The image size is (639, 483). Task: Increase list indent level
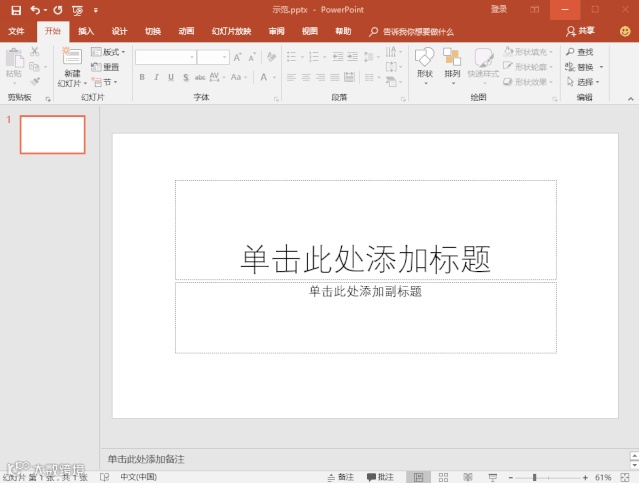click(353, 57)
